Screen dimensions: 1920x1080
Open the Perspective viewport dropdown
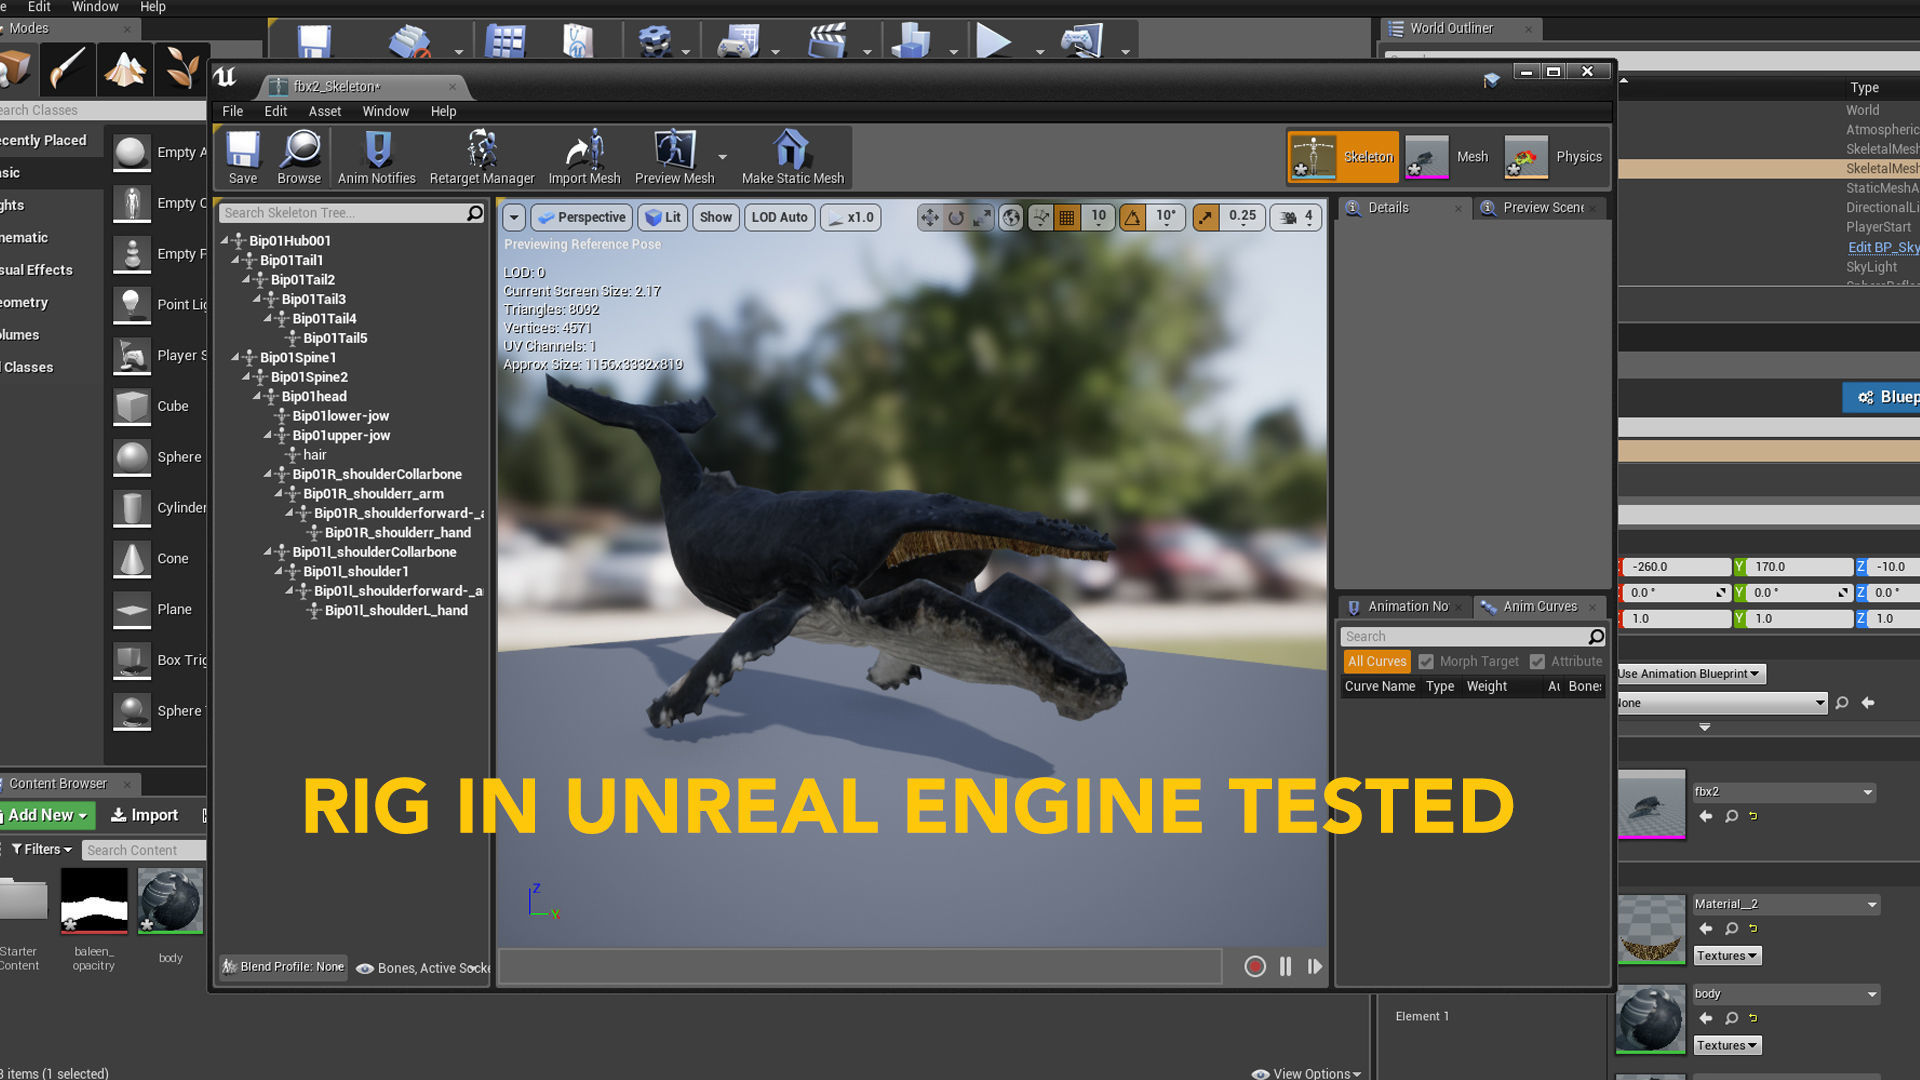pos(581,217)
